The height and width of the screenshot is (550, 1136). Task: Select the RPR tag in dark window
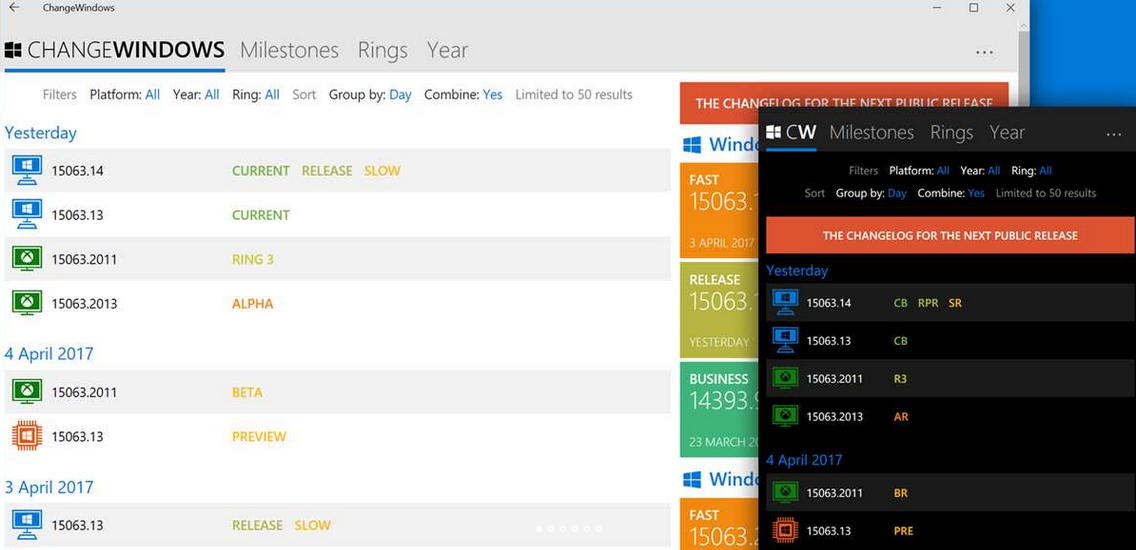click(x=928, y=303)
